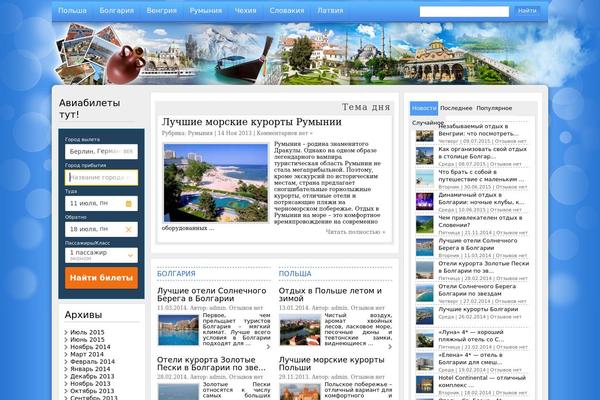Open the calendar icon in departure date field
Image resolution: width=600 pixels, height=400 pixels.
(129, 204)
